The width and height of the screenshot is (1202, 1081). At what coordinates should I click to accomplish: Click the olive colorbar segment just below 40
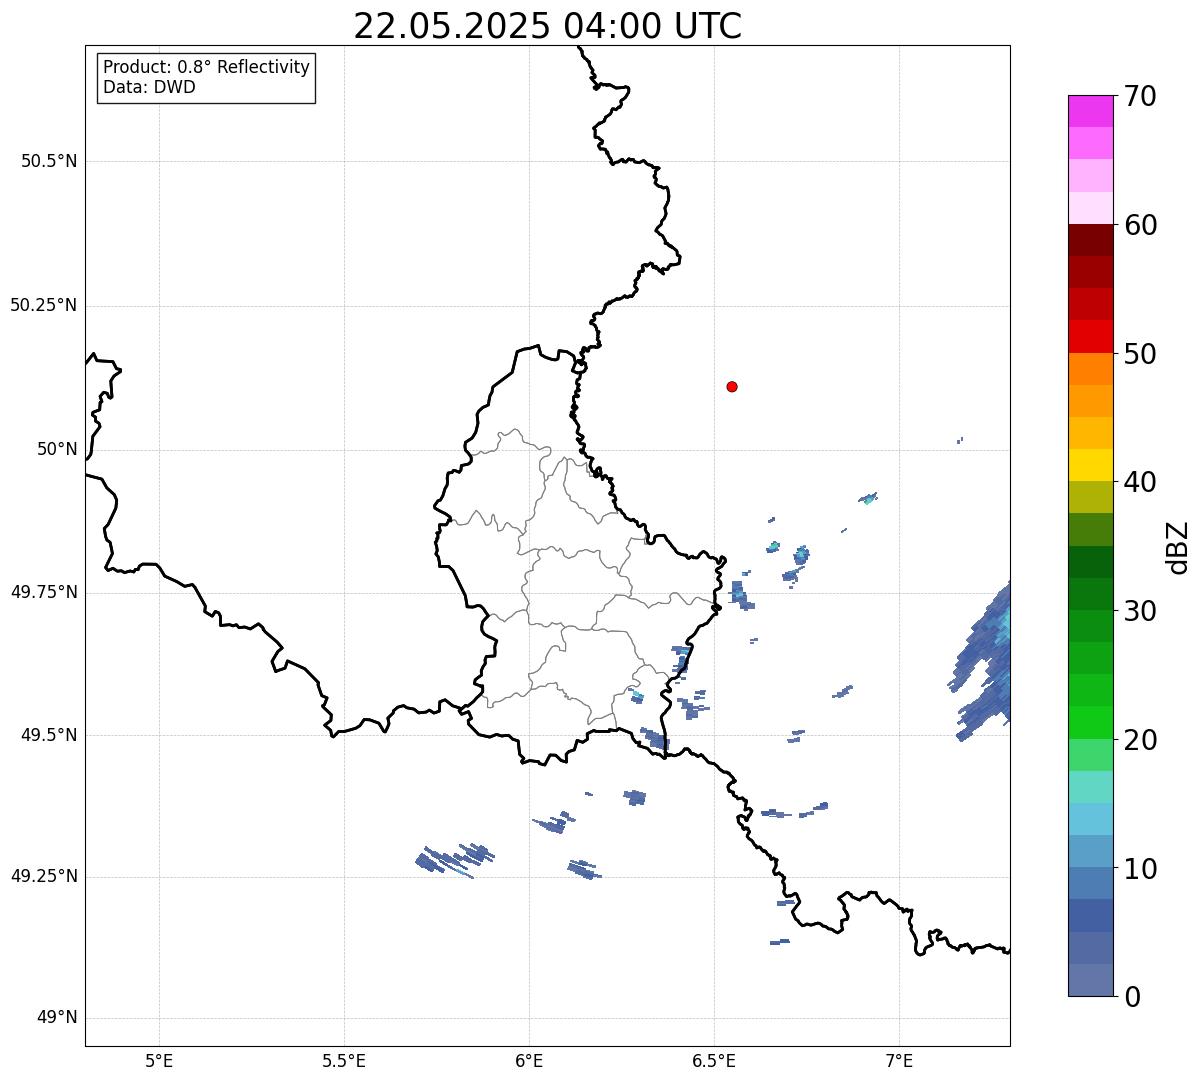click(1090, 497)
